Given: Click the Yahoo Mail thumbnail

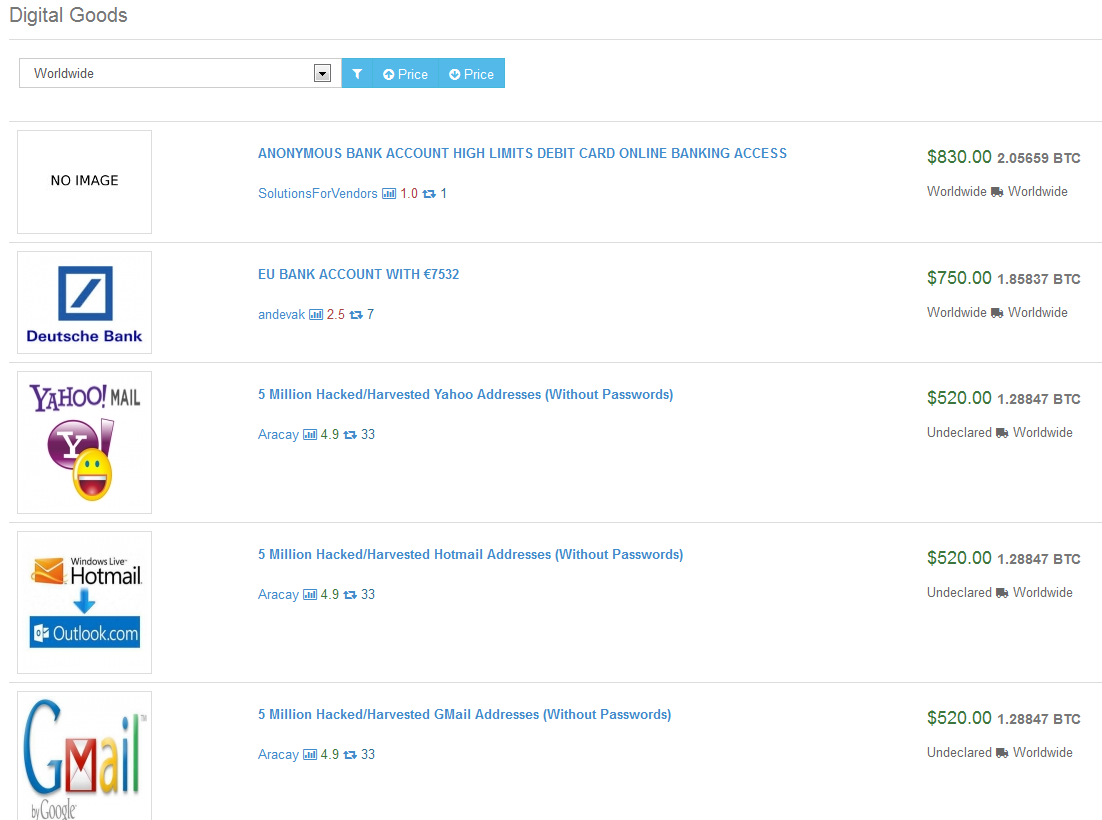Looking at the screenshot, I should pyautogui.click(x=84, y=443).
